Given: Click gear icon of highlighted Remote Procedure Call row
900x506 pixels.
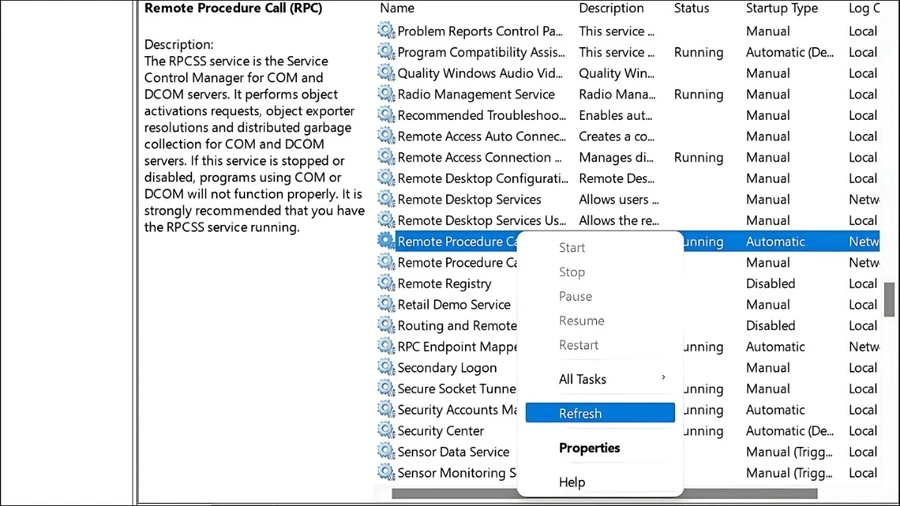Looking at the screenshot, I should [386, 241].
